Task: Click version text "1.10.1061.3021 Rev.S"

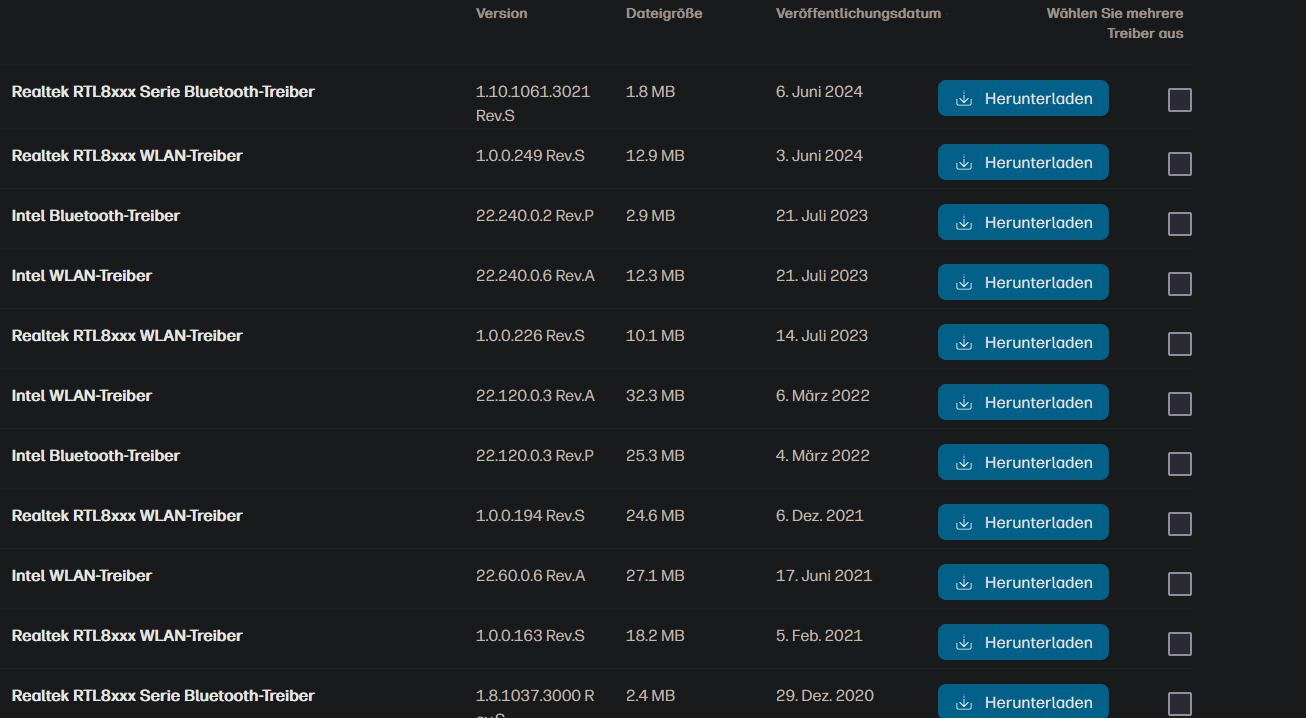Action: click(533, 104)
